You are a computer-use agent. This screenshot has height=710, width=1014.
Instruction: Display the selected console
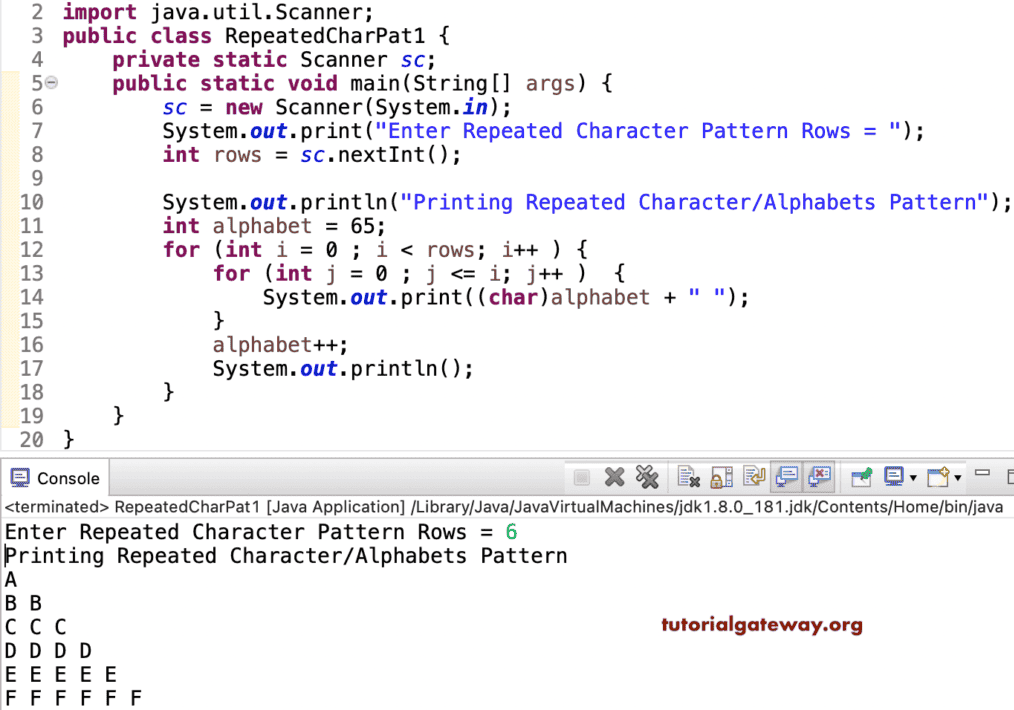894,477
